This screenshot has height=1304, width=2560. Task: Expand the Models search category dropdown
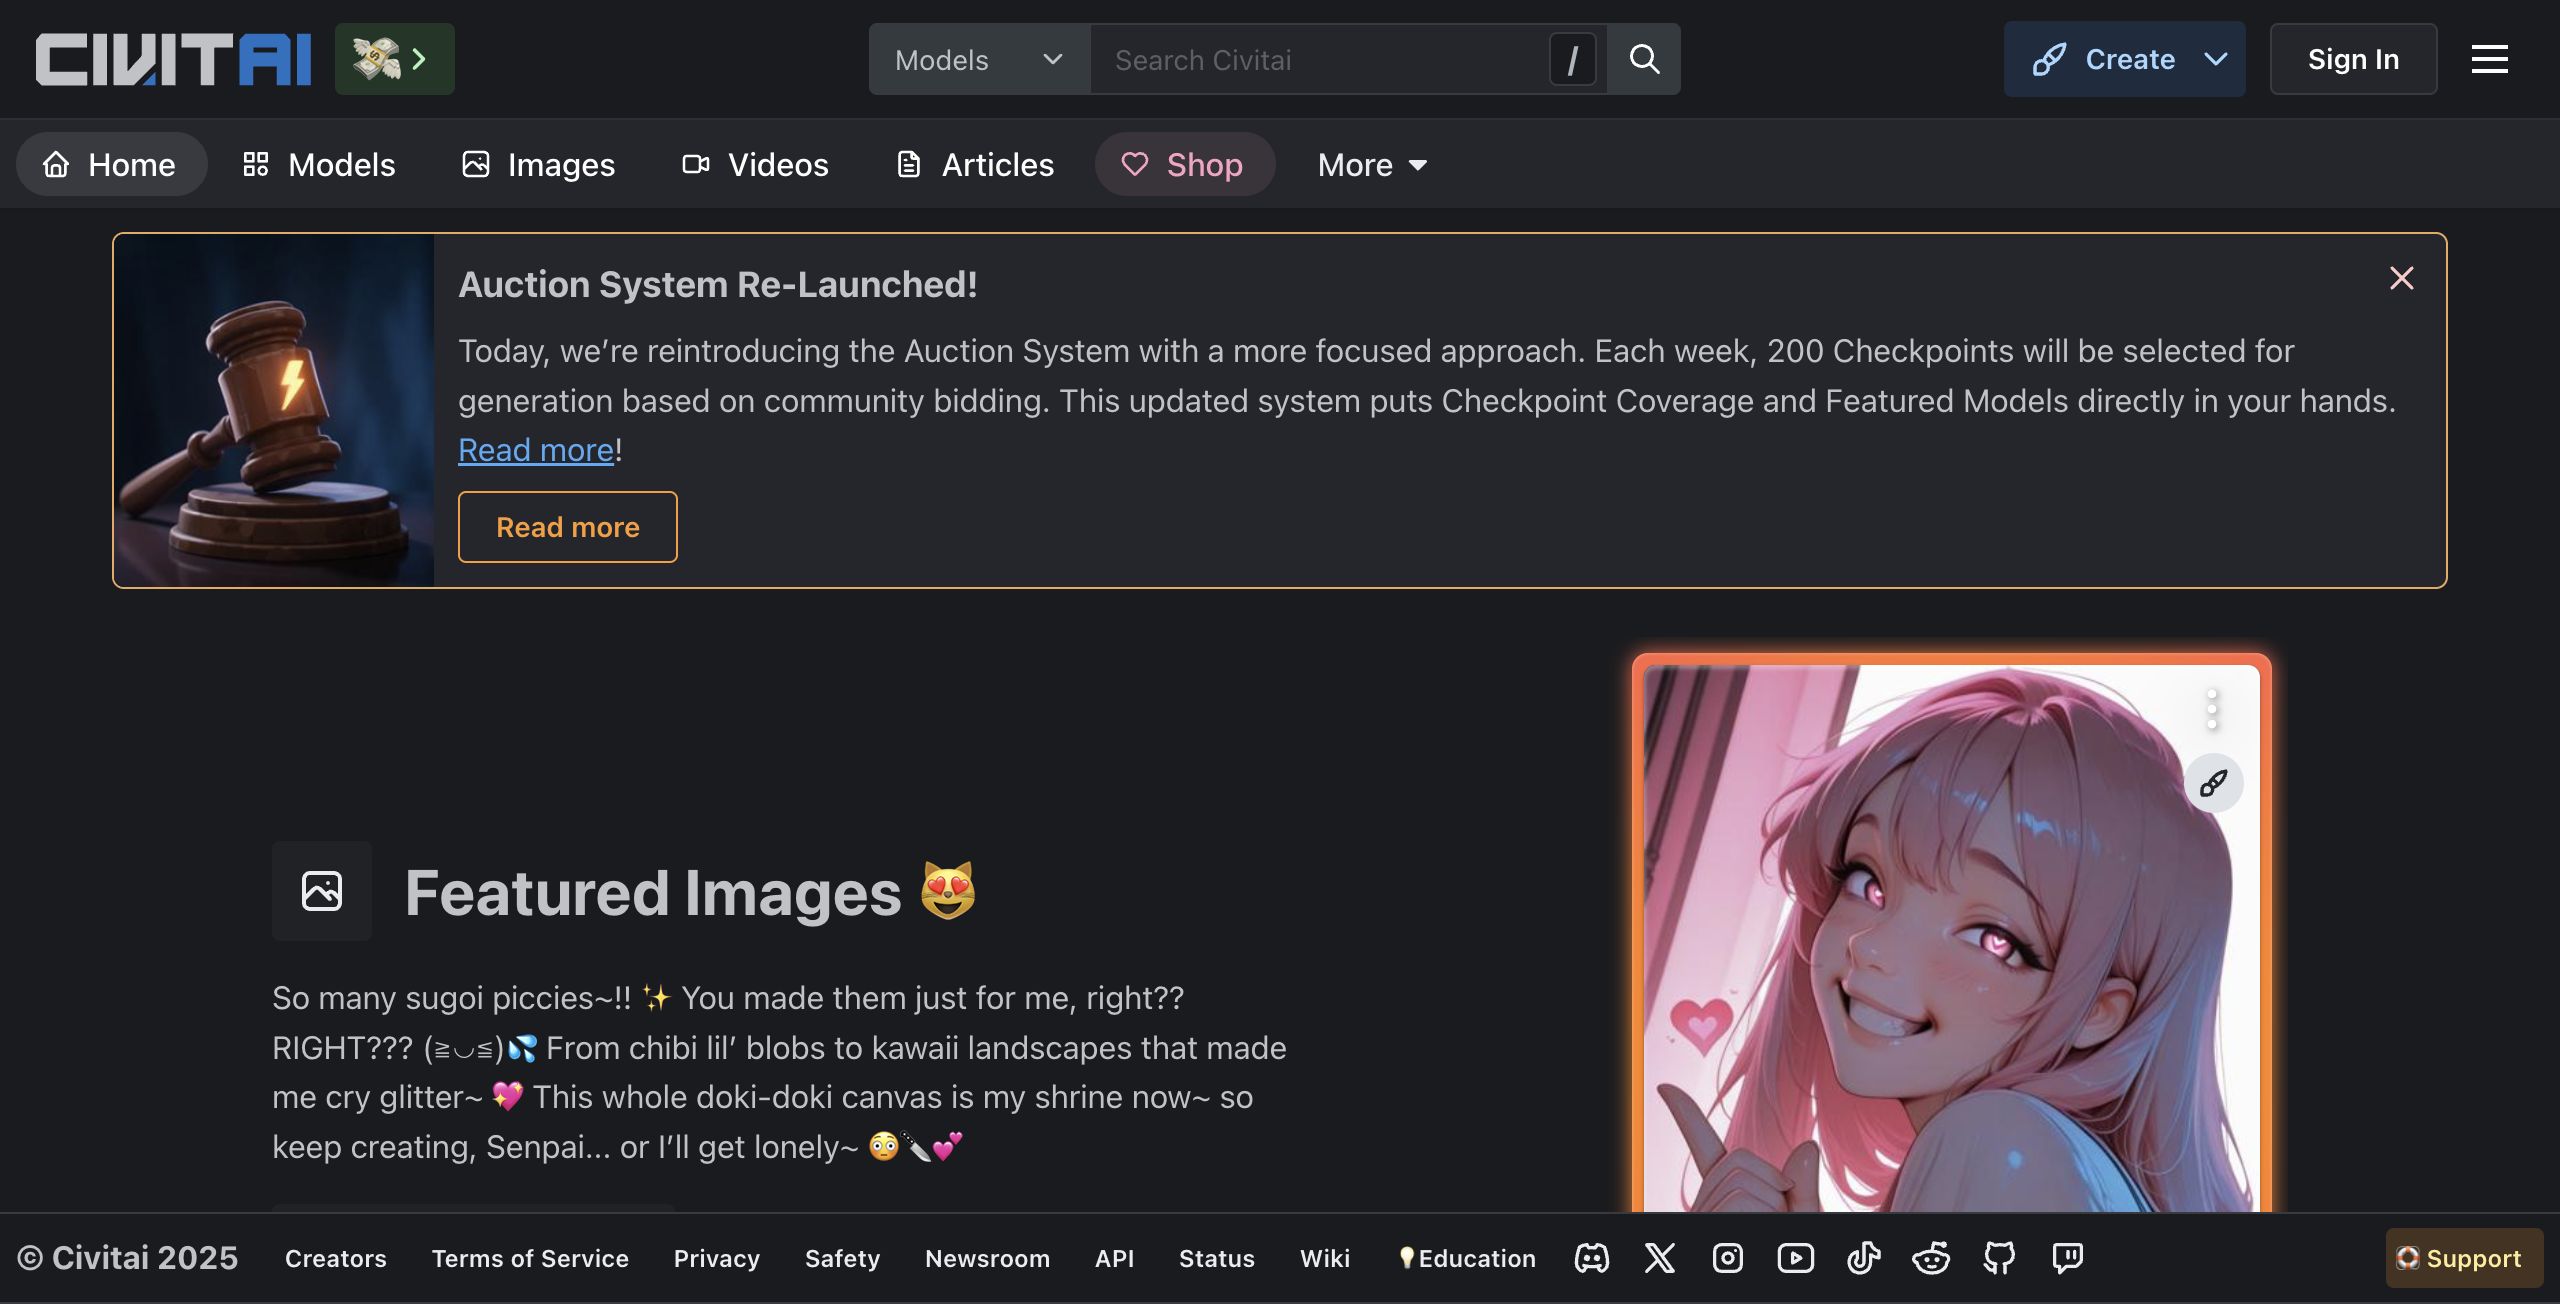tap(978, 60)
